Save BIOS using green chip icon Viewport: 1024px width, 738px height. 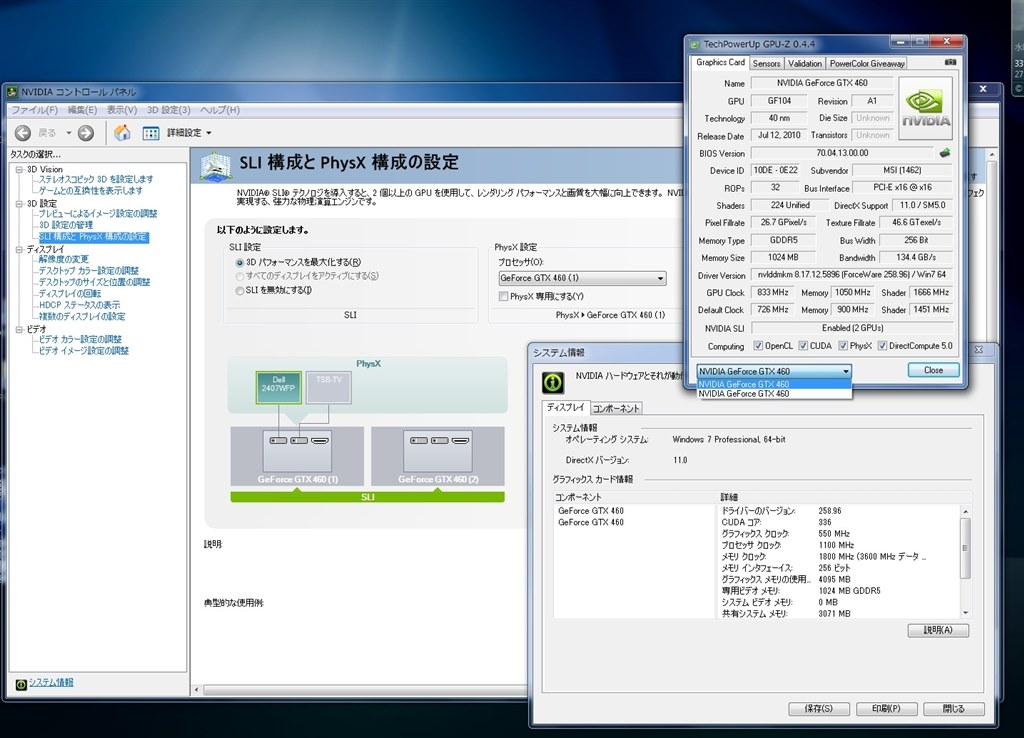[x=944, y=153]
